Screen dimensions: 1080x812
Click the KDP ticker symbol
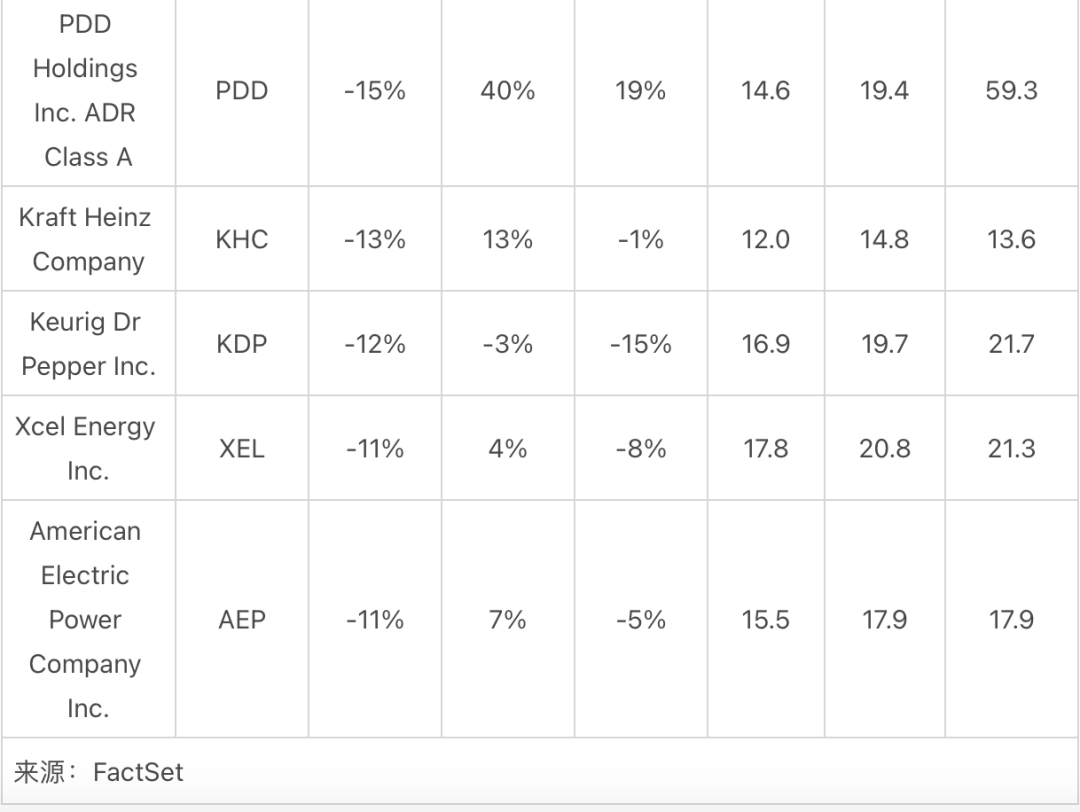[242, 344]
